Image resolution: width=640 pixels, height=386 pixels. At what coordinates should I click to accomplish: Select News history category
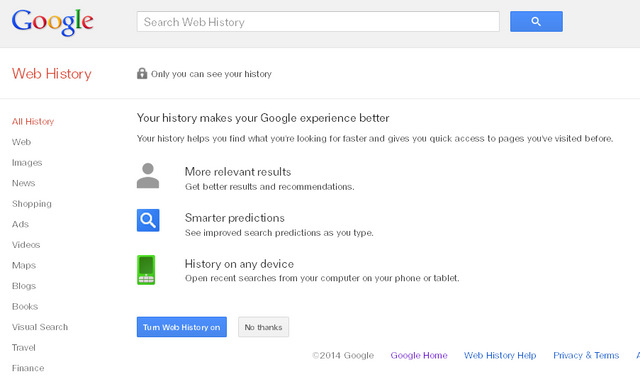coord(23,183)
